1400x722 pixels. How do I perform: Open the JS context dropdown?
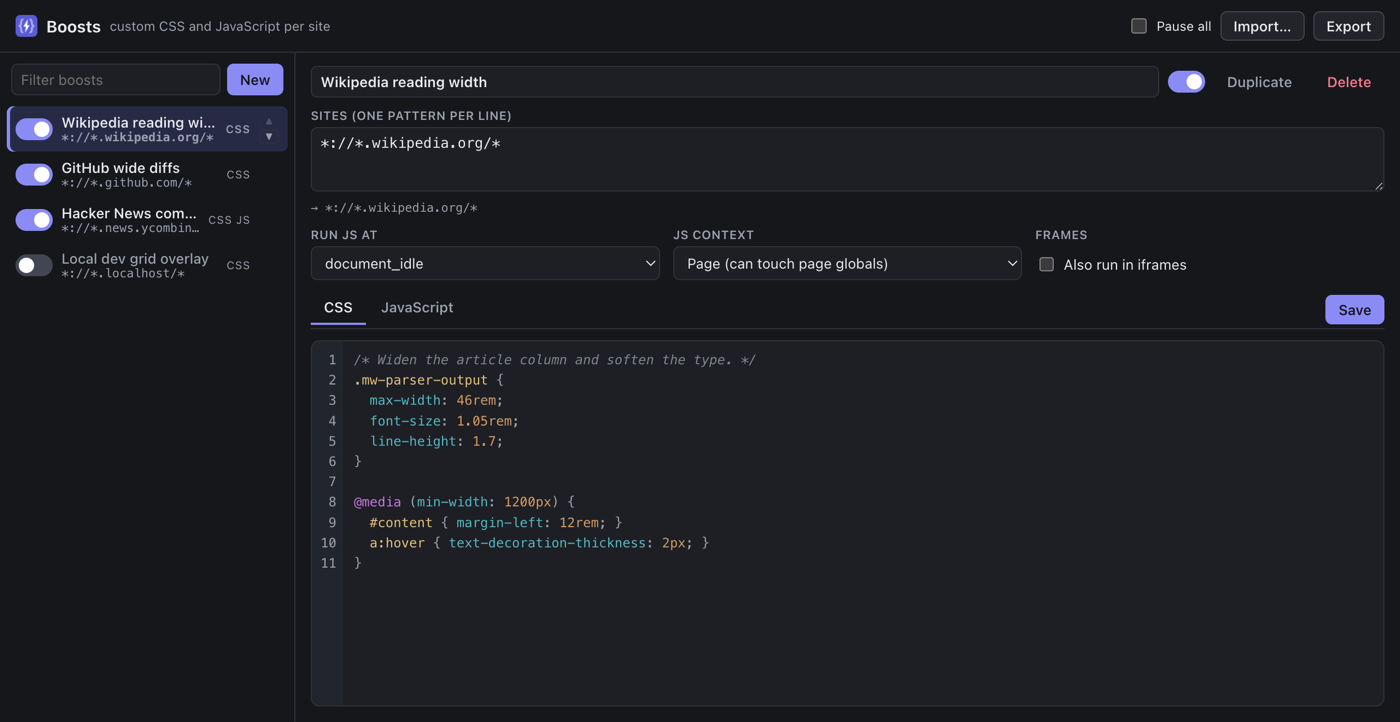[847, 263]
